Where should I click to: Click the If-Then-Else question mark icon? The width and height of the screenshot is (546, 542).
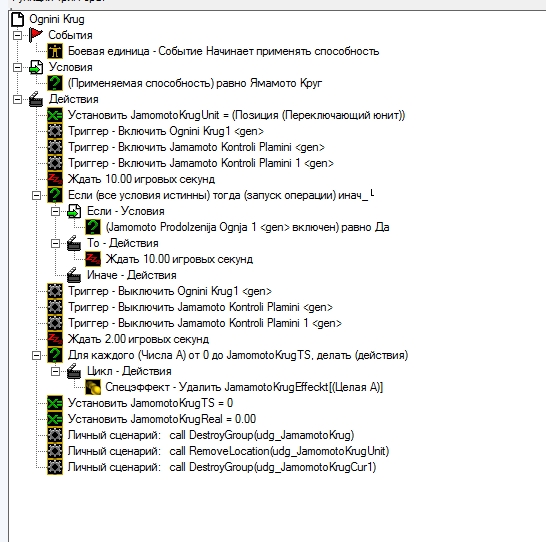55,195
